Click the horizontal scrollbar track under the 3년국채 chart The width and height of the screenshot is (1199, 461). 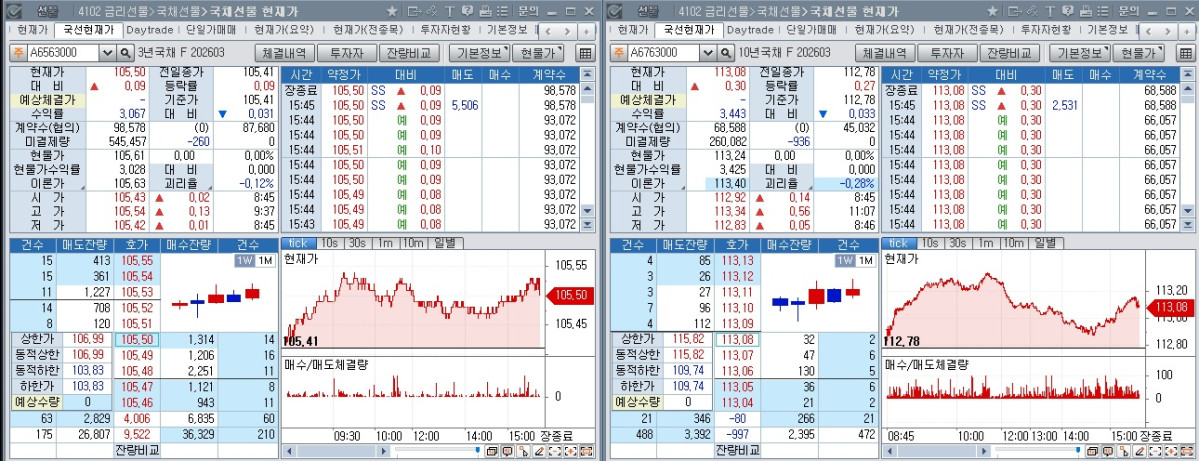(337, 451)
